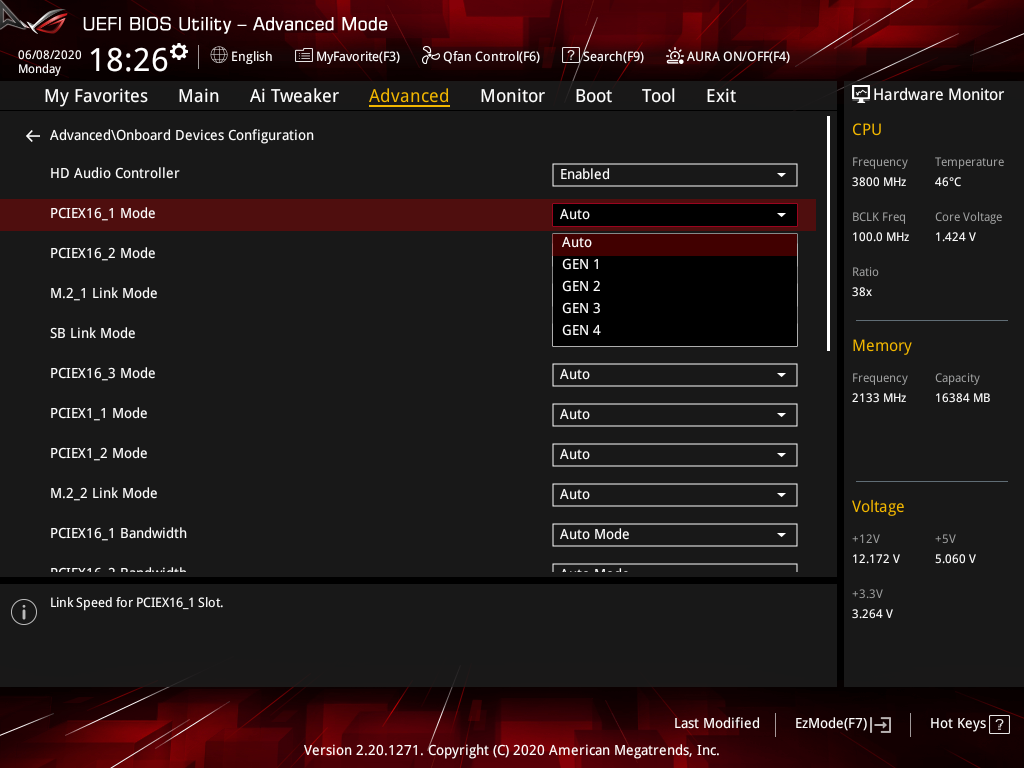The image size is (1024, 768).
Task: Click the 12.172 V reading
Action: [875, 559]
